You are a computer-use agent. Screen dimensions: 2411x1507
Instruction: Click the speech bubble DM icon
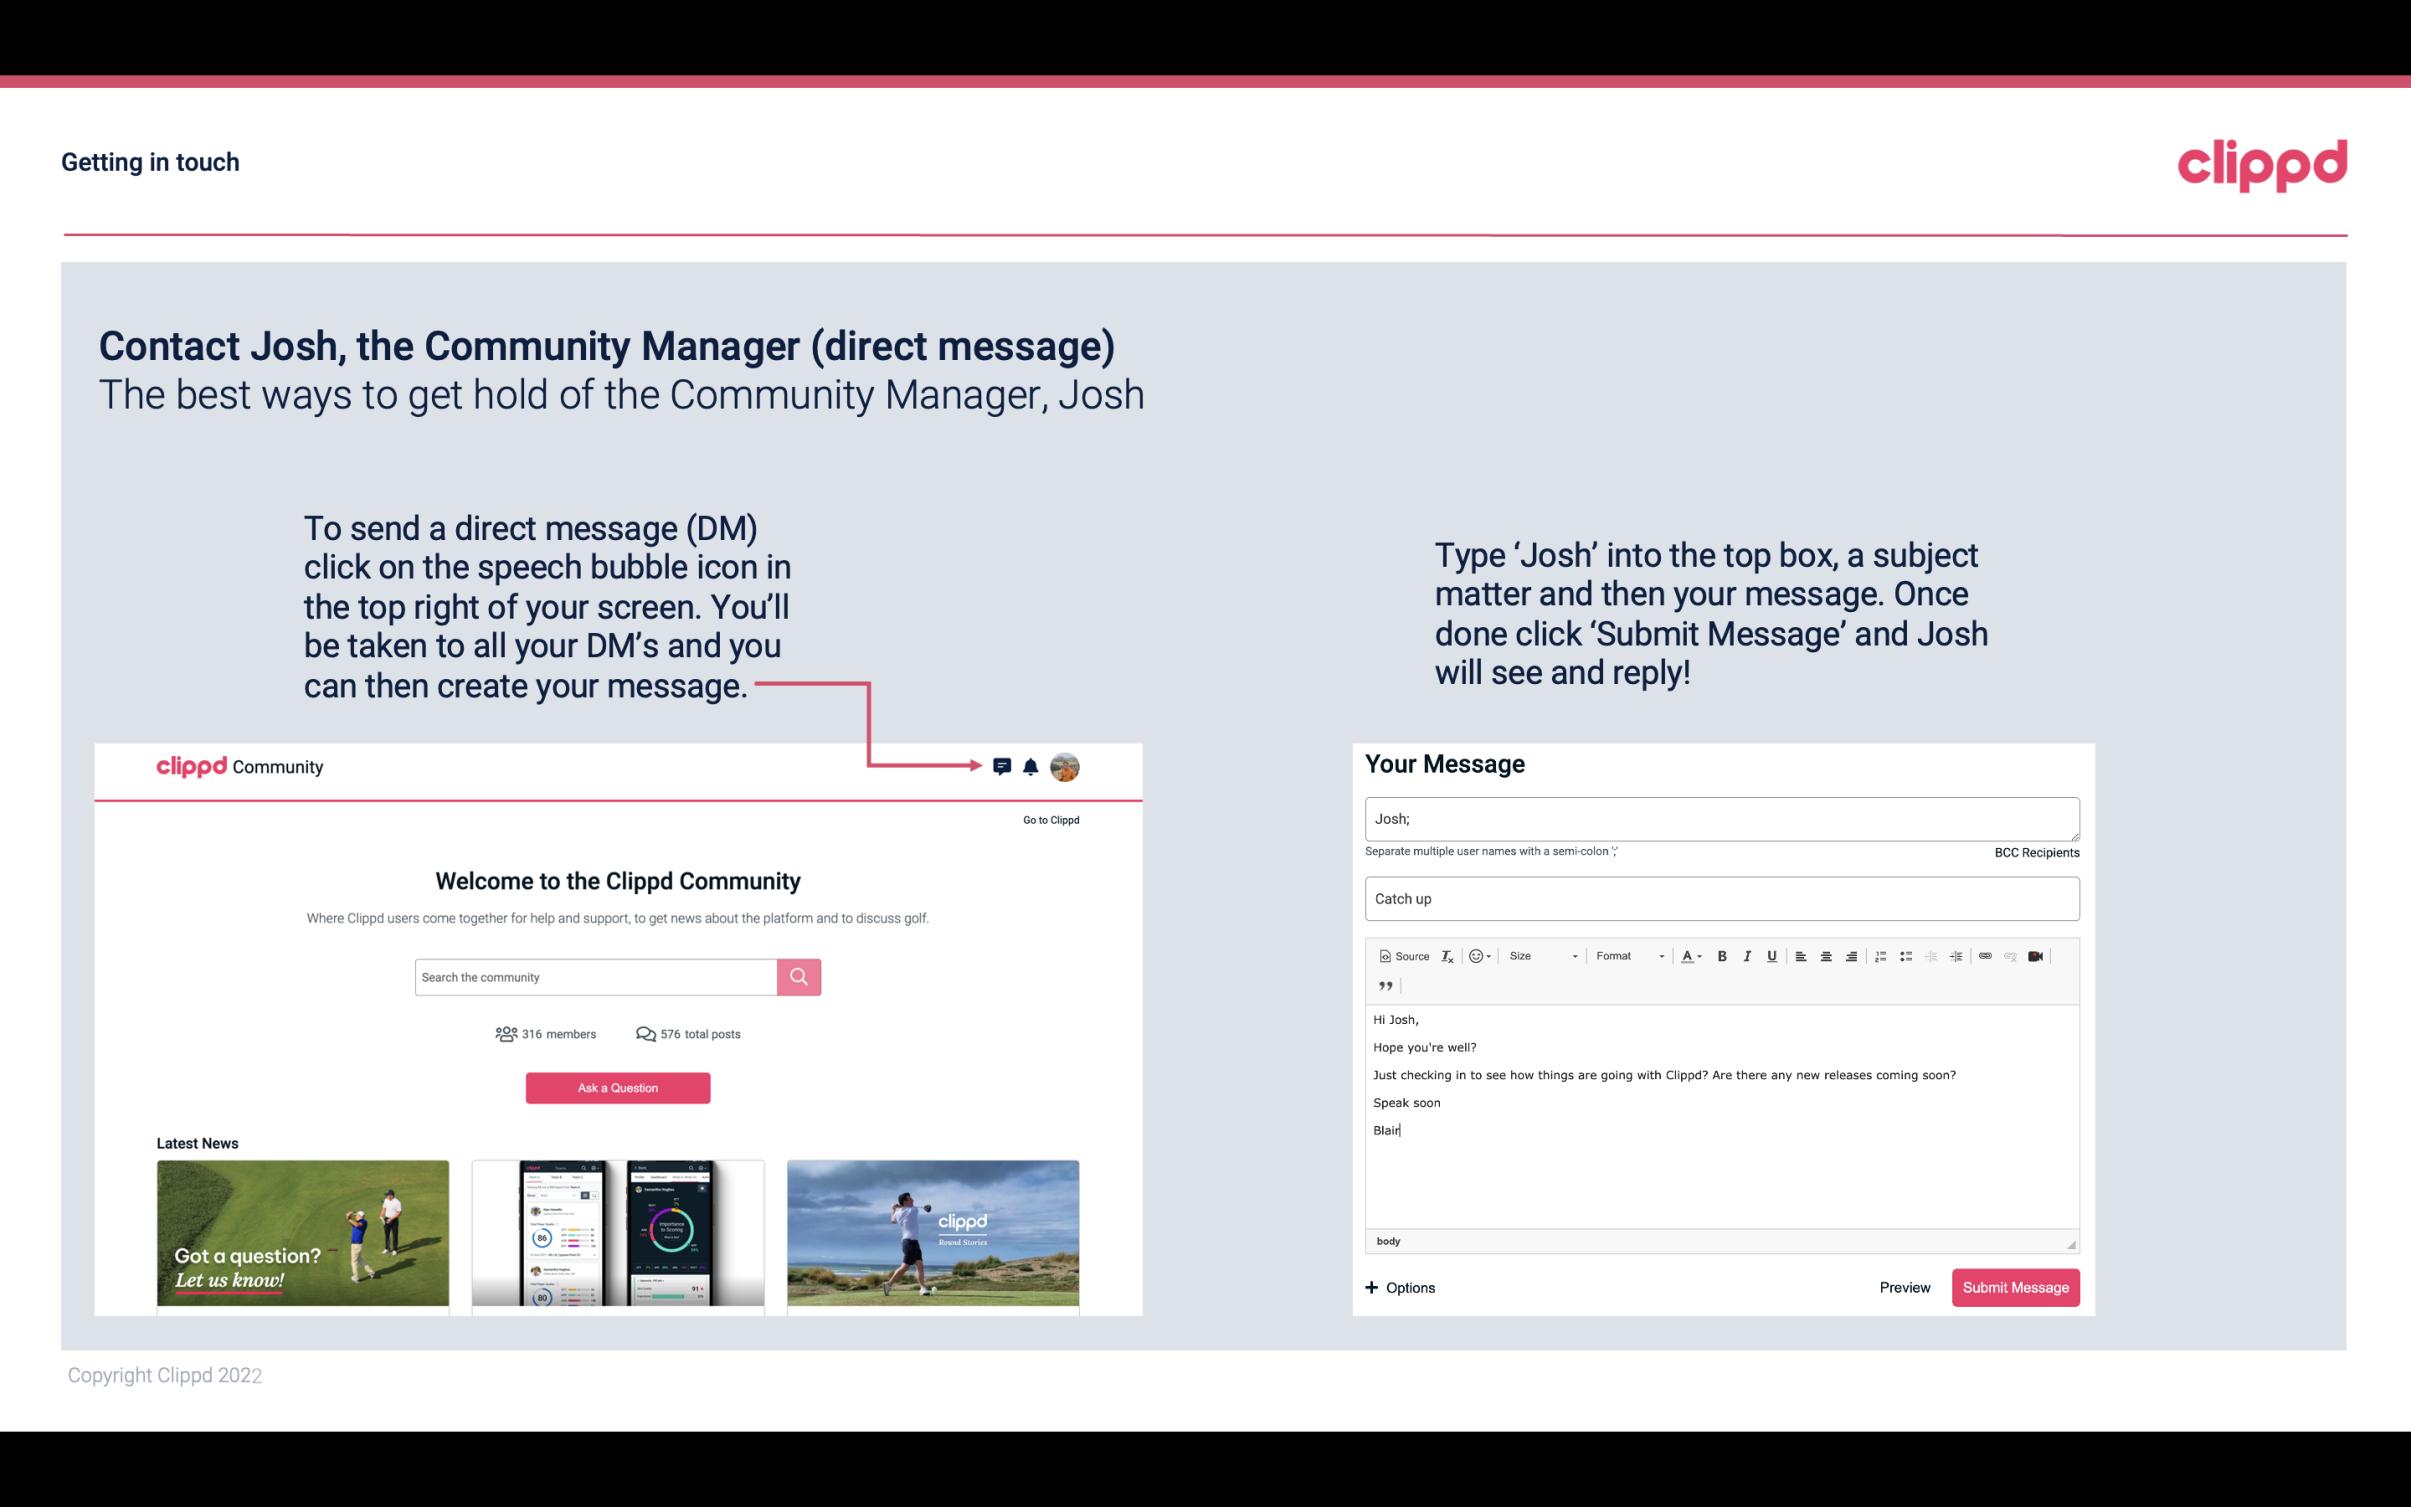pos(1003,766)
